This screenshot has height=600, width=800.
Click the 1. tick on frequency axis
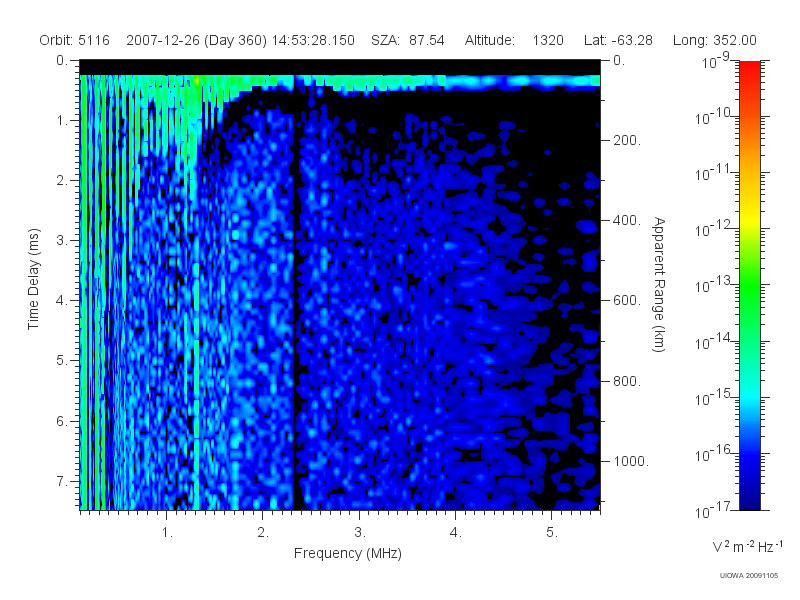(167, 533)
